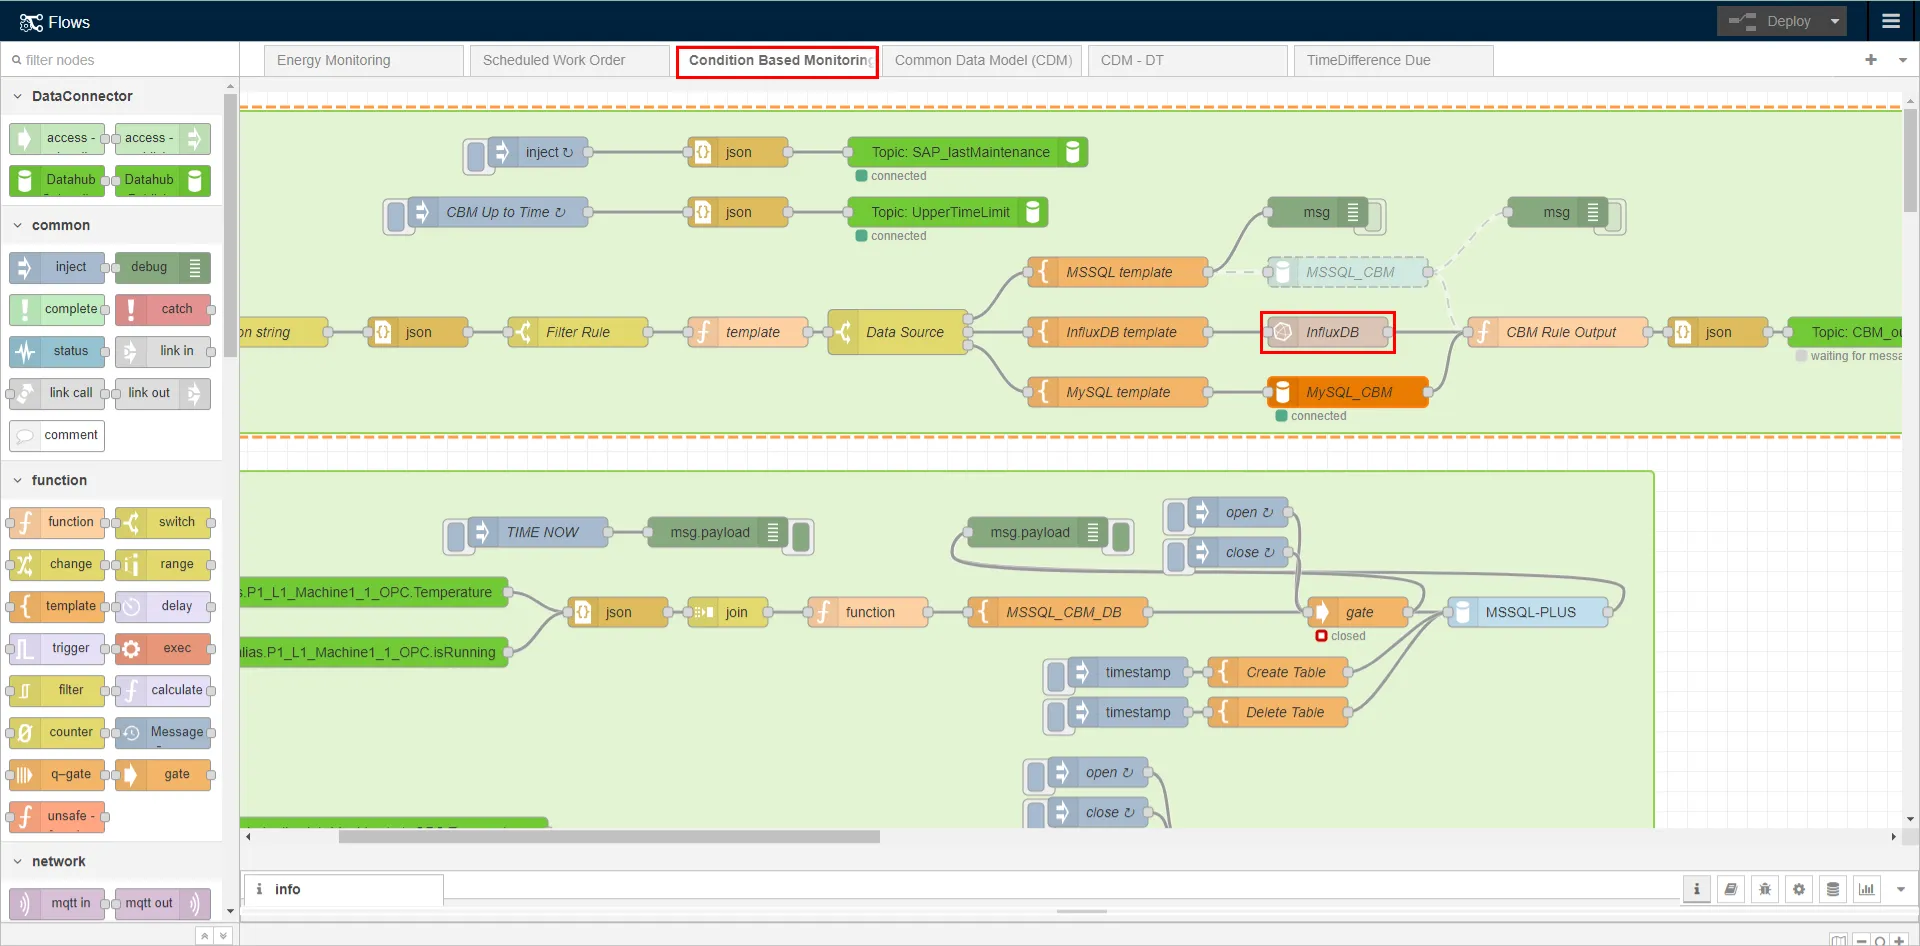Expand all palette categories arrow

pos(223,936)
